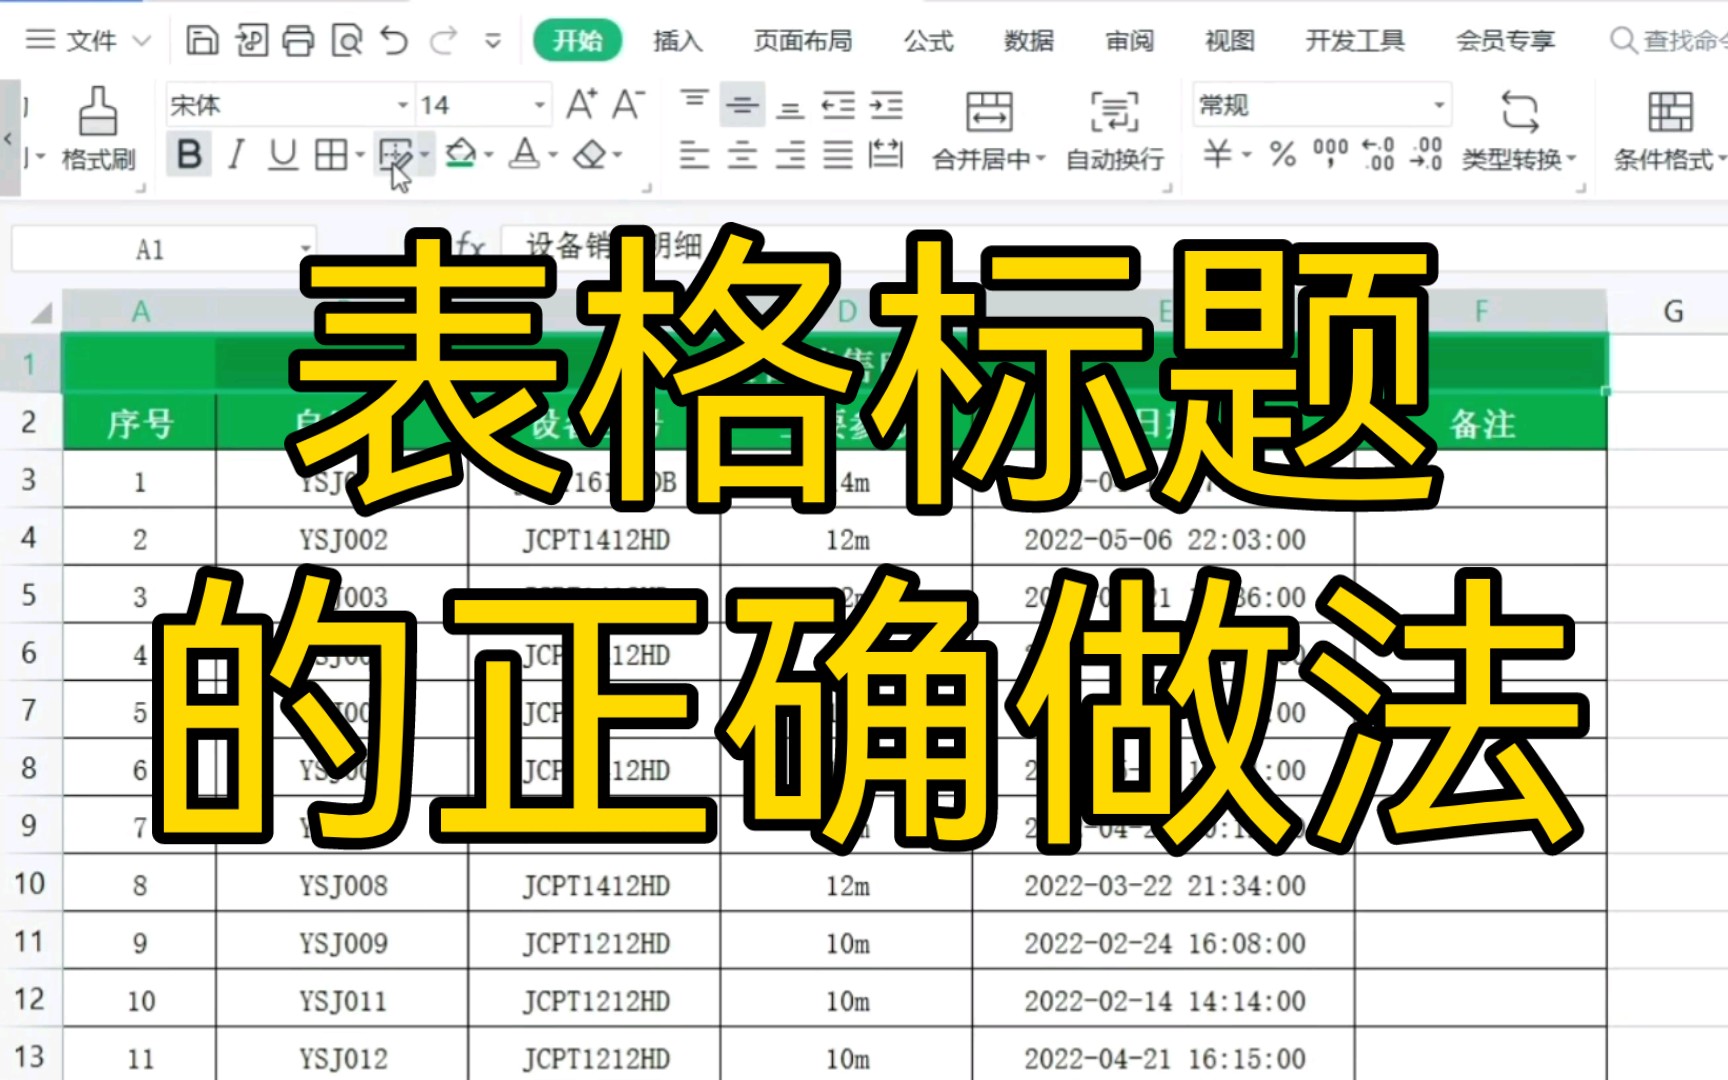Expand the fill color dropdown arrow
The height and width of the screenshot is (1080, 1728).
(489, 156)
